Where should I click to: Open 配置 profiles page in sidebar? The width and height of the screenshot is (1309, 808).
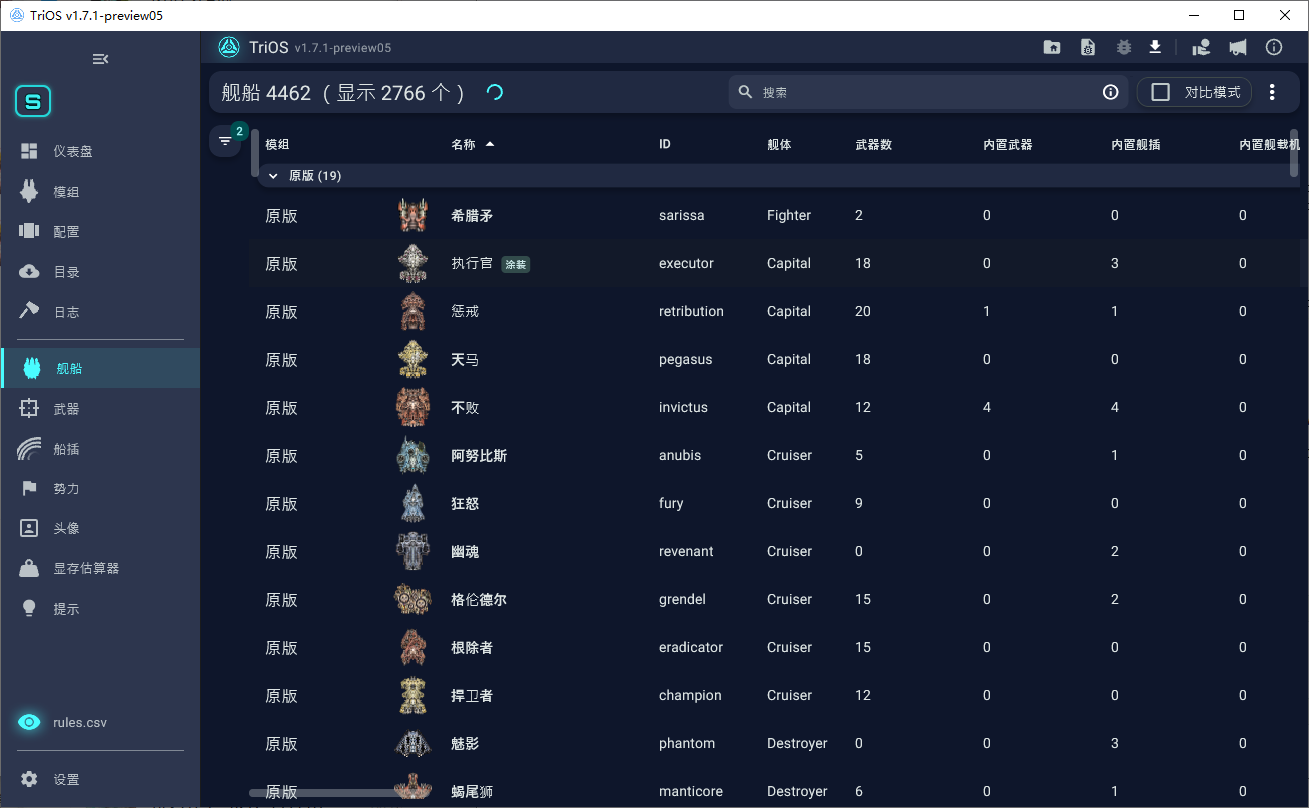point(100,231)
